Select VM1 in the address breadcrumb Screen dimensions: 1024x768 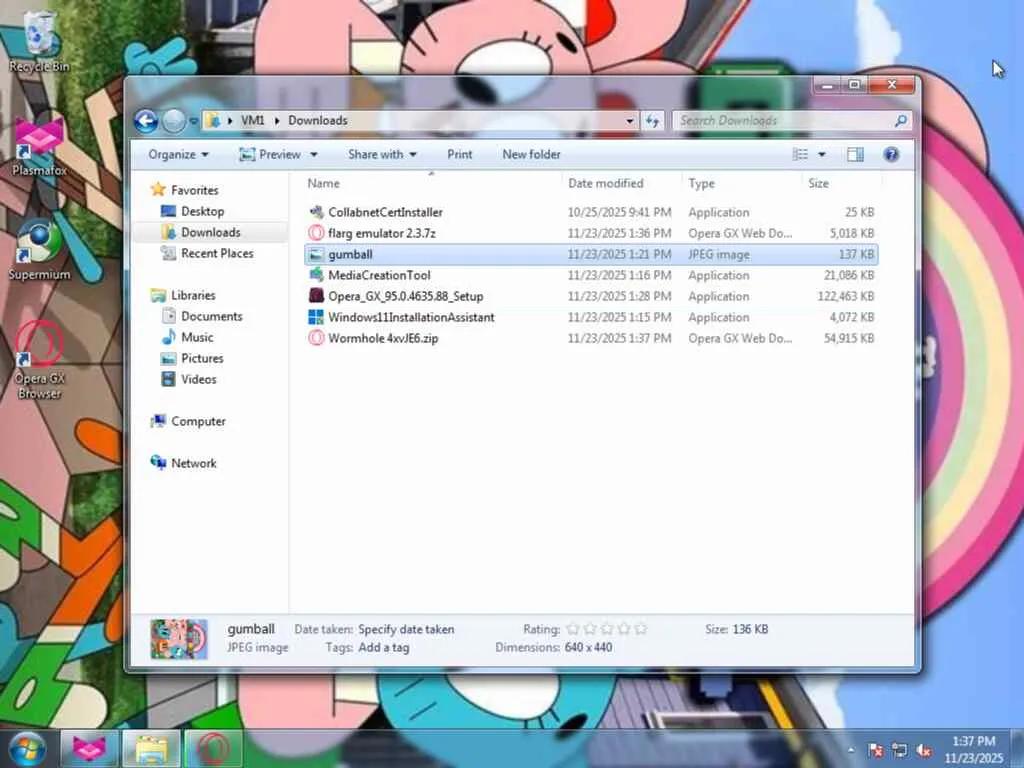(x=253, y=121)
